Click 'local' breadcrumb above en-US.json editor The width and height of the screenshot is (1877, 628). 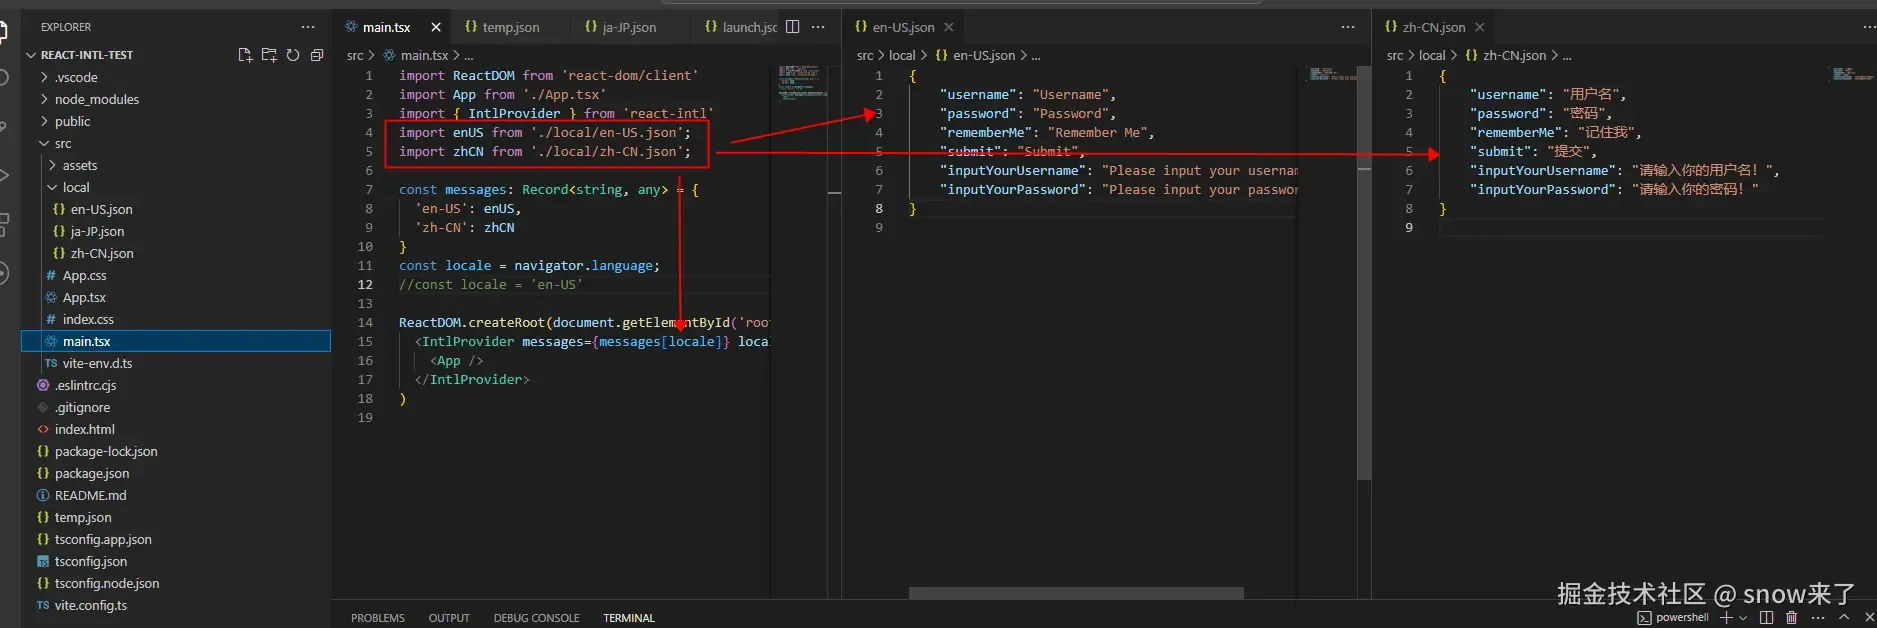(x=902, y=55)
